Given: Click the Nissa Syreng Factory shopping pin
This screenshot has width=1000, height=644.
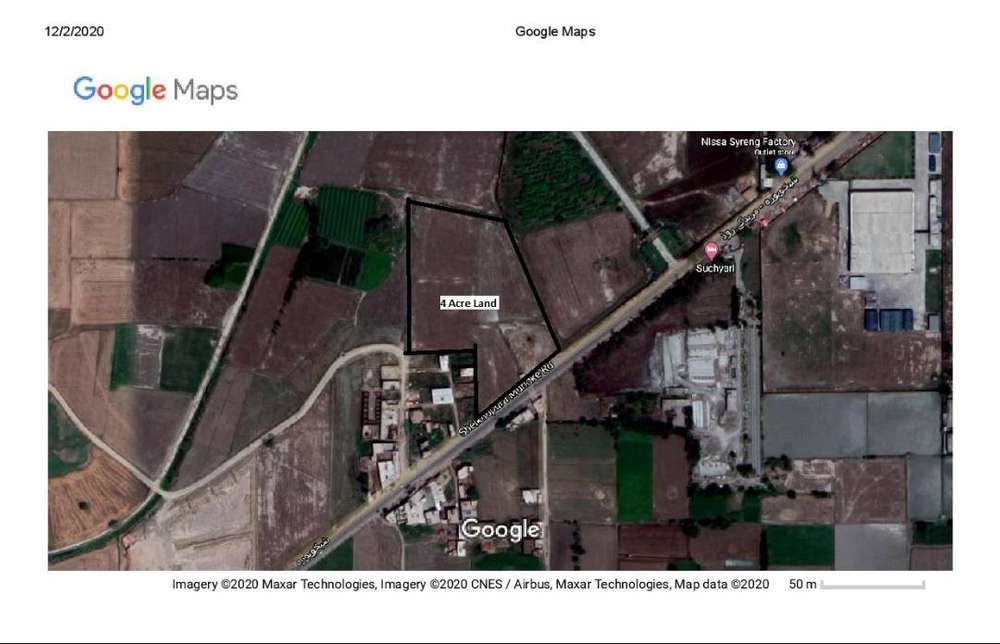Looking at the screenshot, I should pos(780,166).
